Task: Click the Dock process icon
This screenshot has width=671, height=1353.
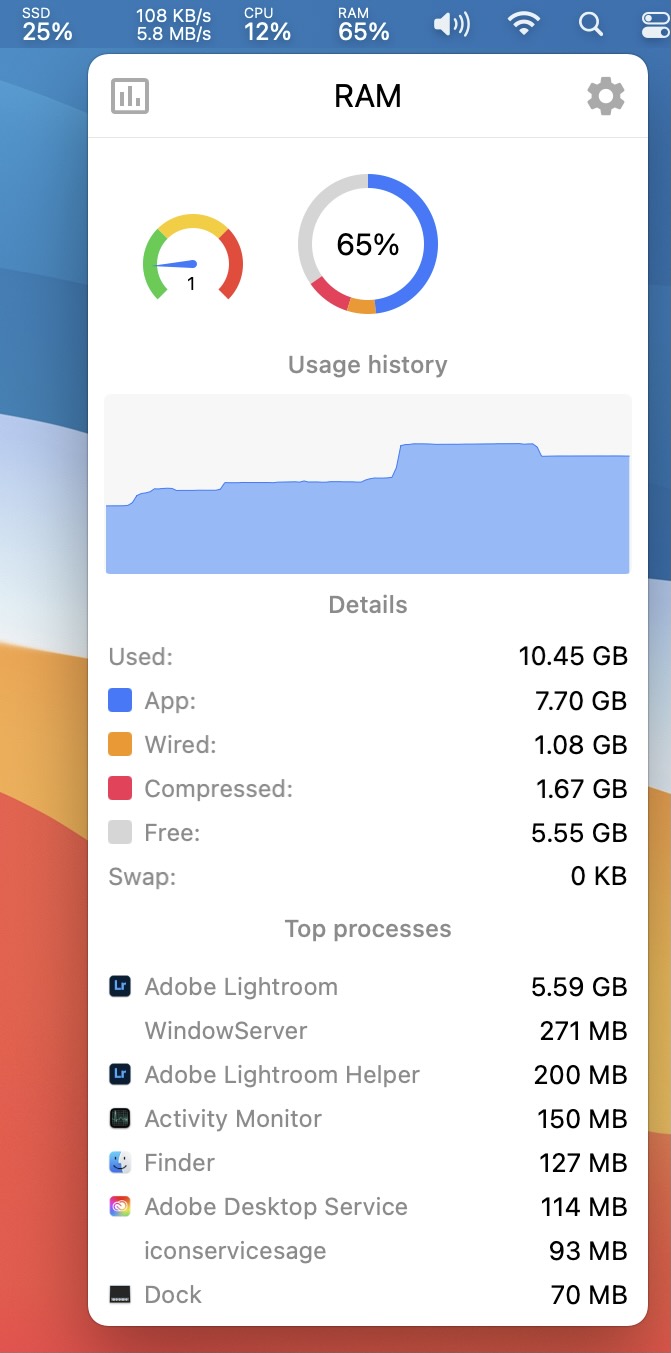Action: coord(120,1295)
